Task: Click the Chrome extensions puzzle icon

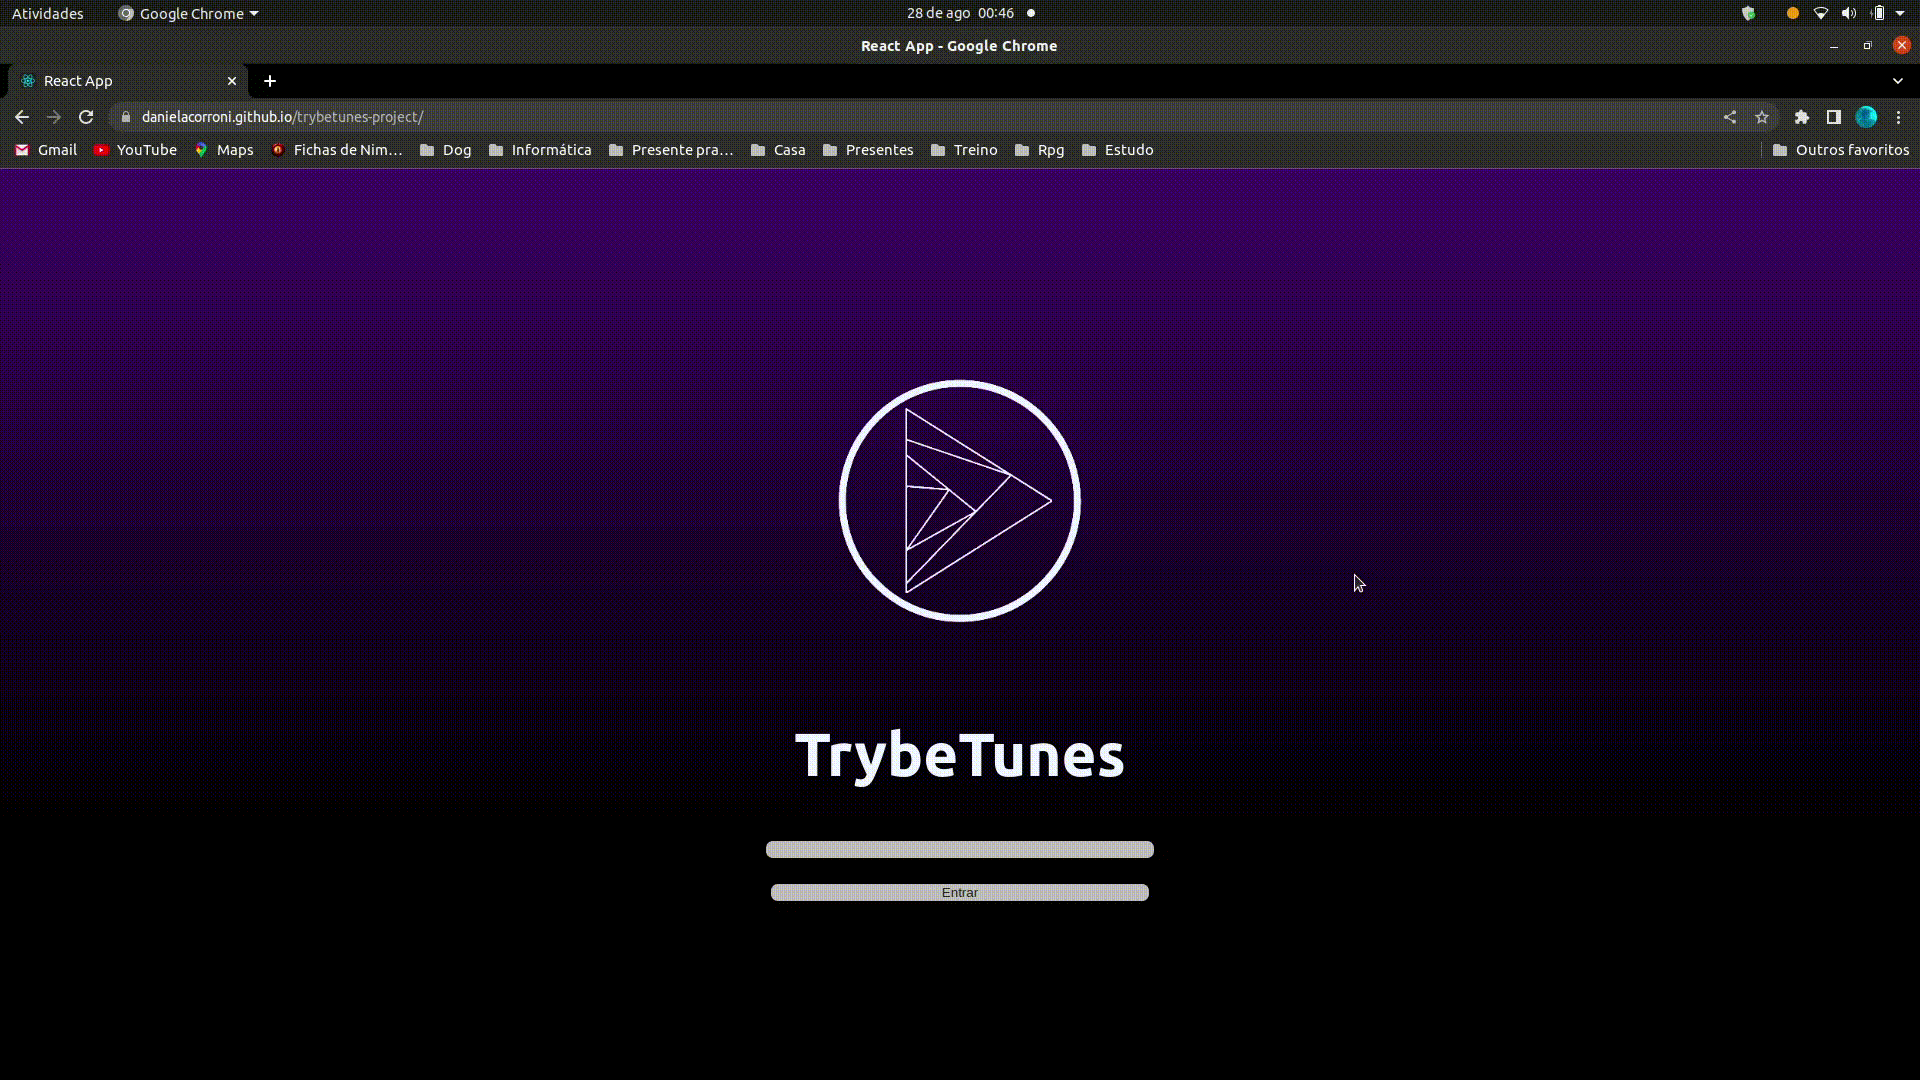Action: pyautogui.click(x=1801, y=117)
